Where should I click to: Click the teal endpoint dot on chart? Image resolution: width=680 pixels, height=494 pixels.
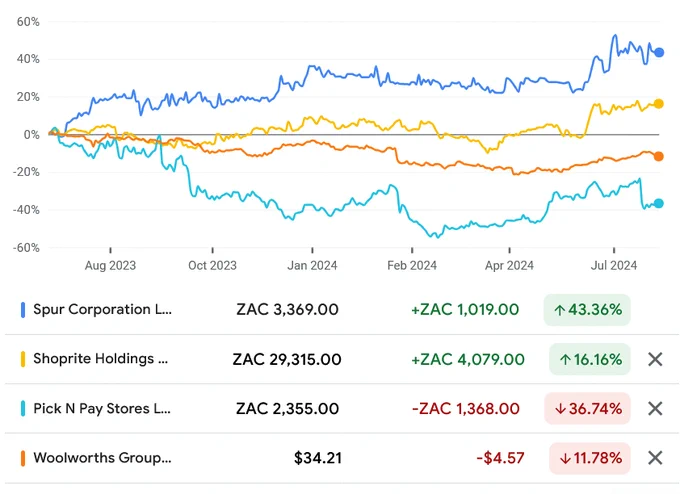[x=659, y=203]
